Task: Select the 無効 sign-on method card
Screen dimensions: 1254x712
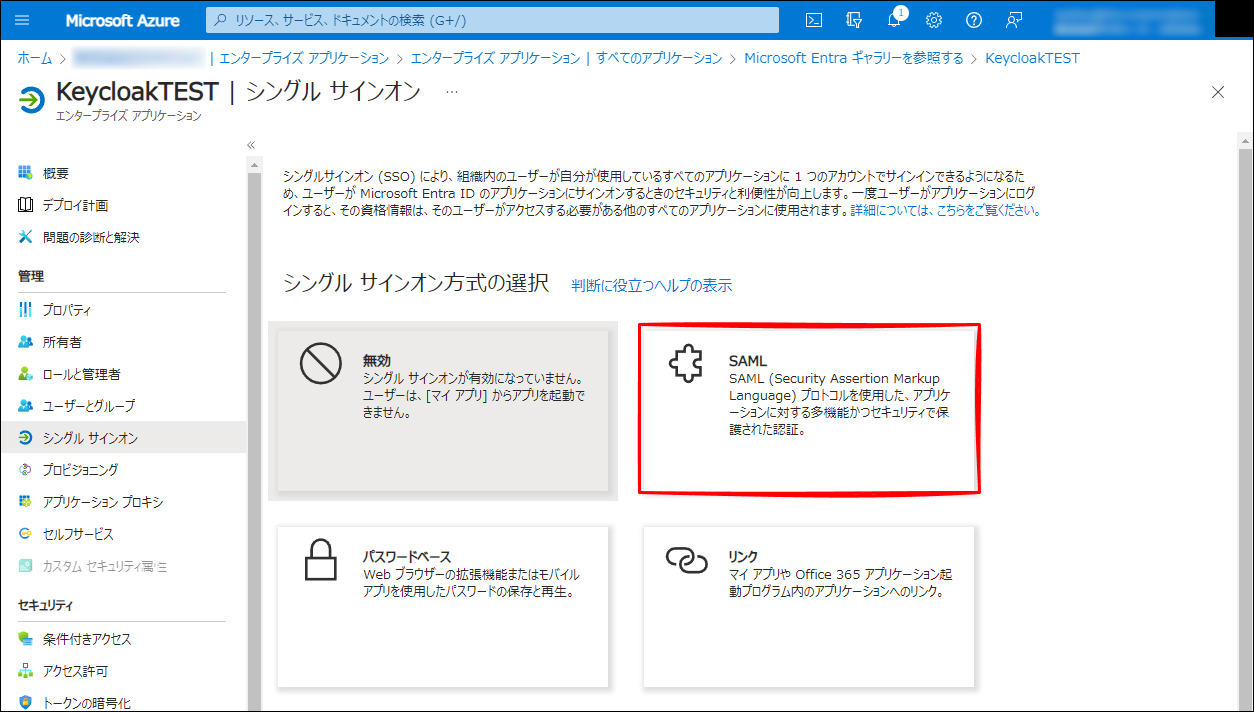Action: point(442,410)
